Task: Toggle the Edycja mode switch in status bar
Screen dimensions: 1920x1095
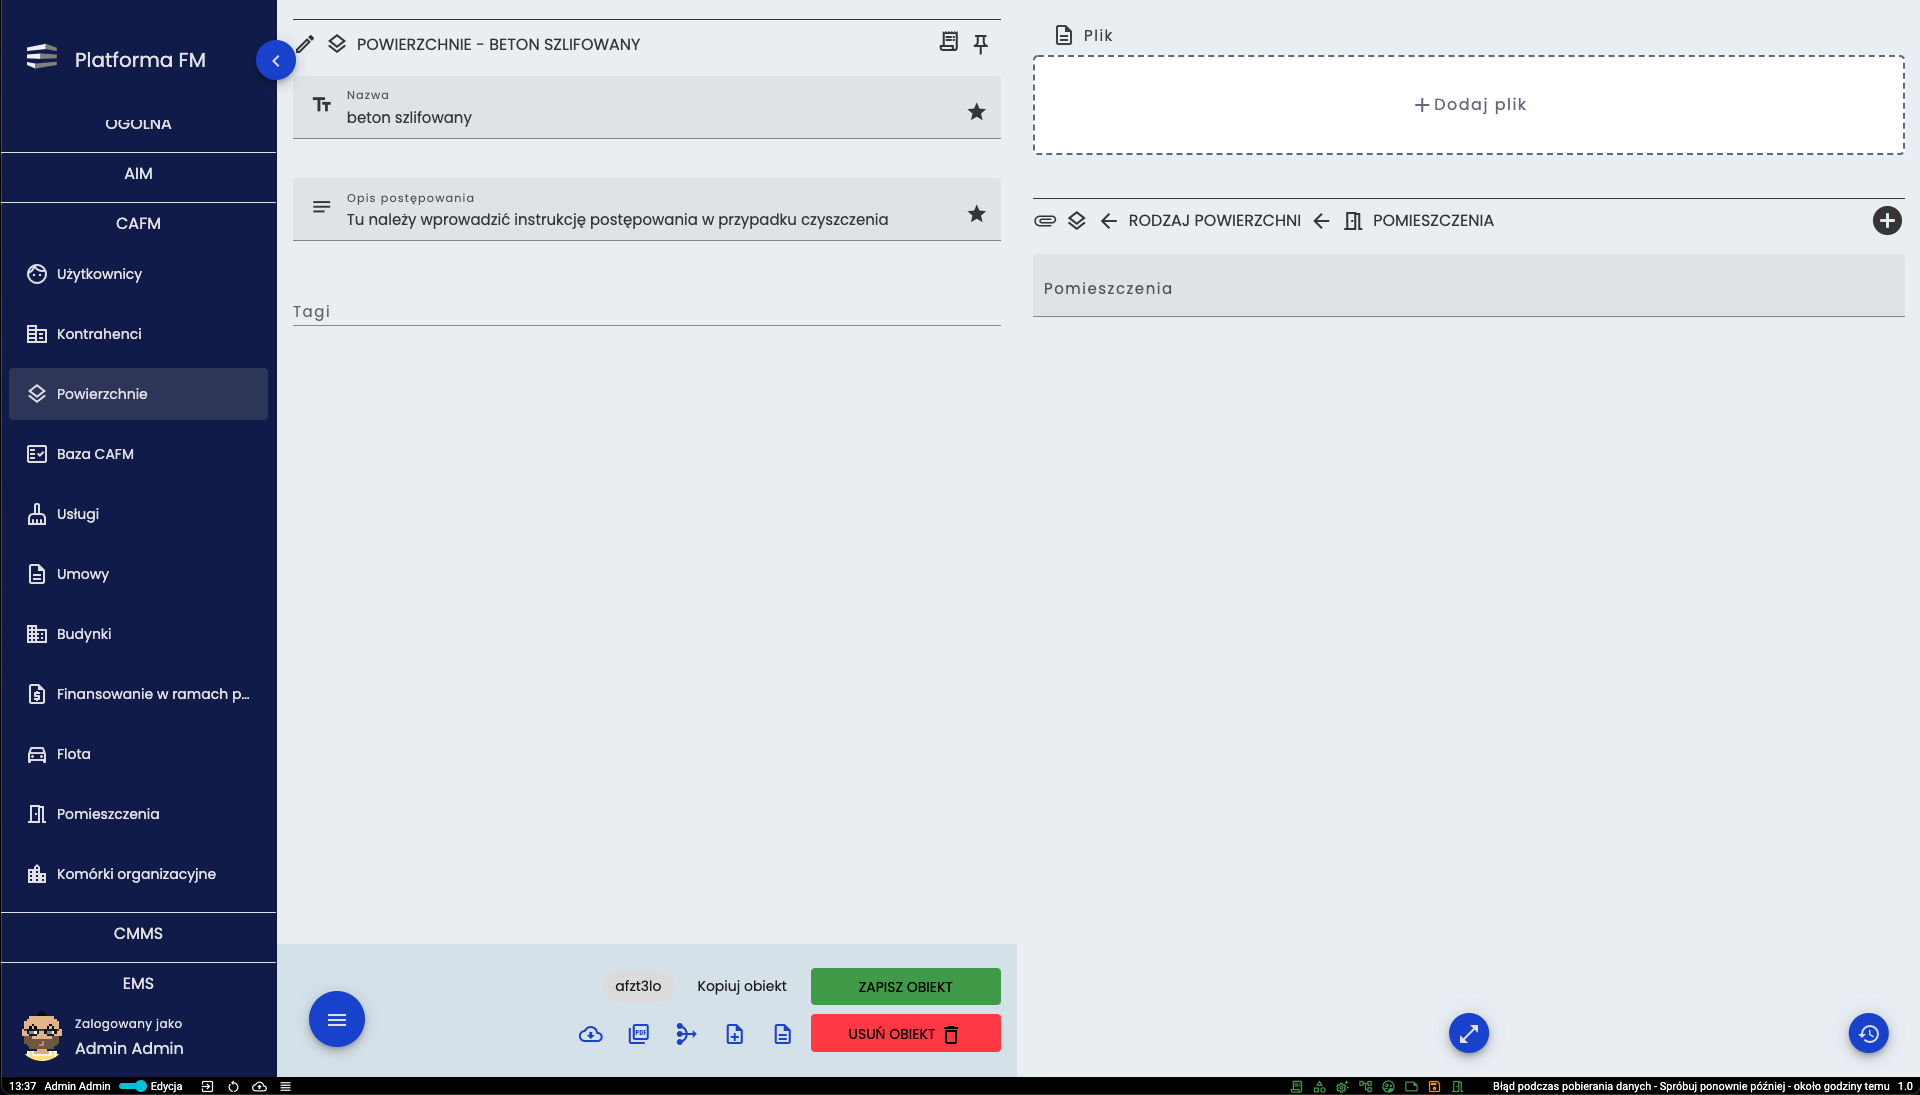Action: pyautogui.click(x=133, y=1086)
